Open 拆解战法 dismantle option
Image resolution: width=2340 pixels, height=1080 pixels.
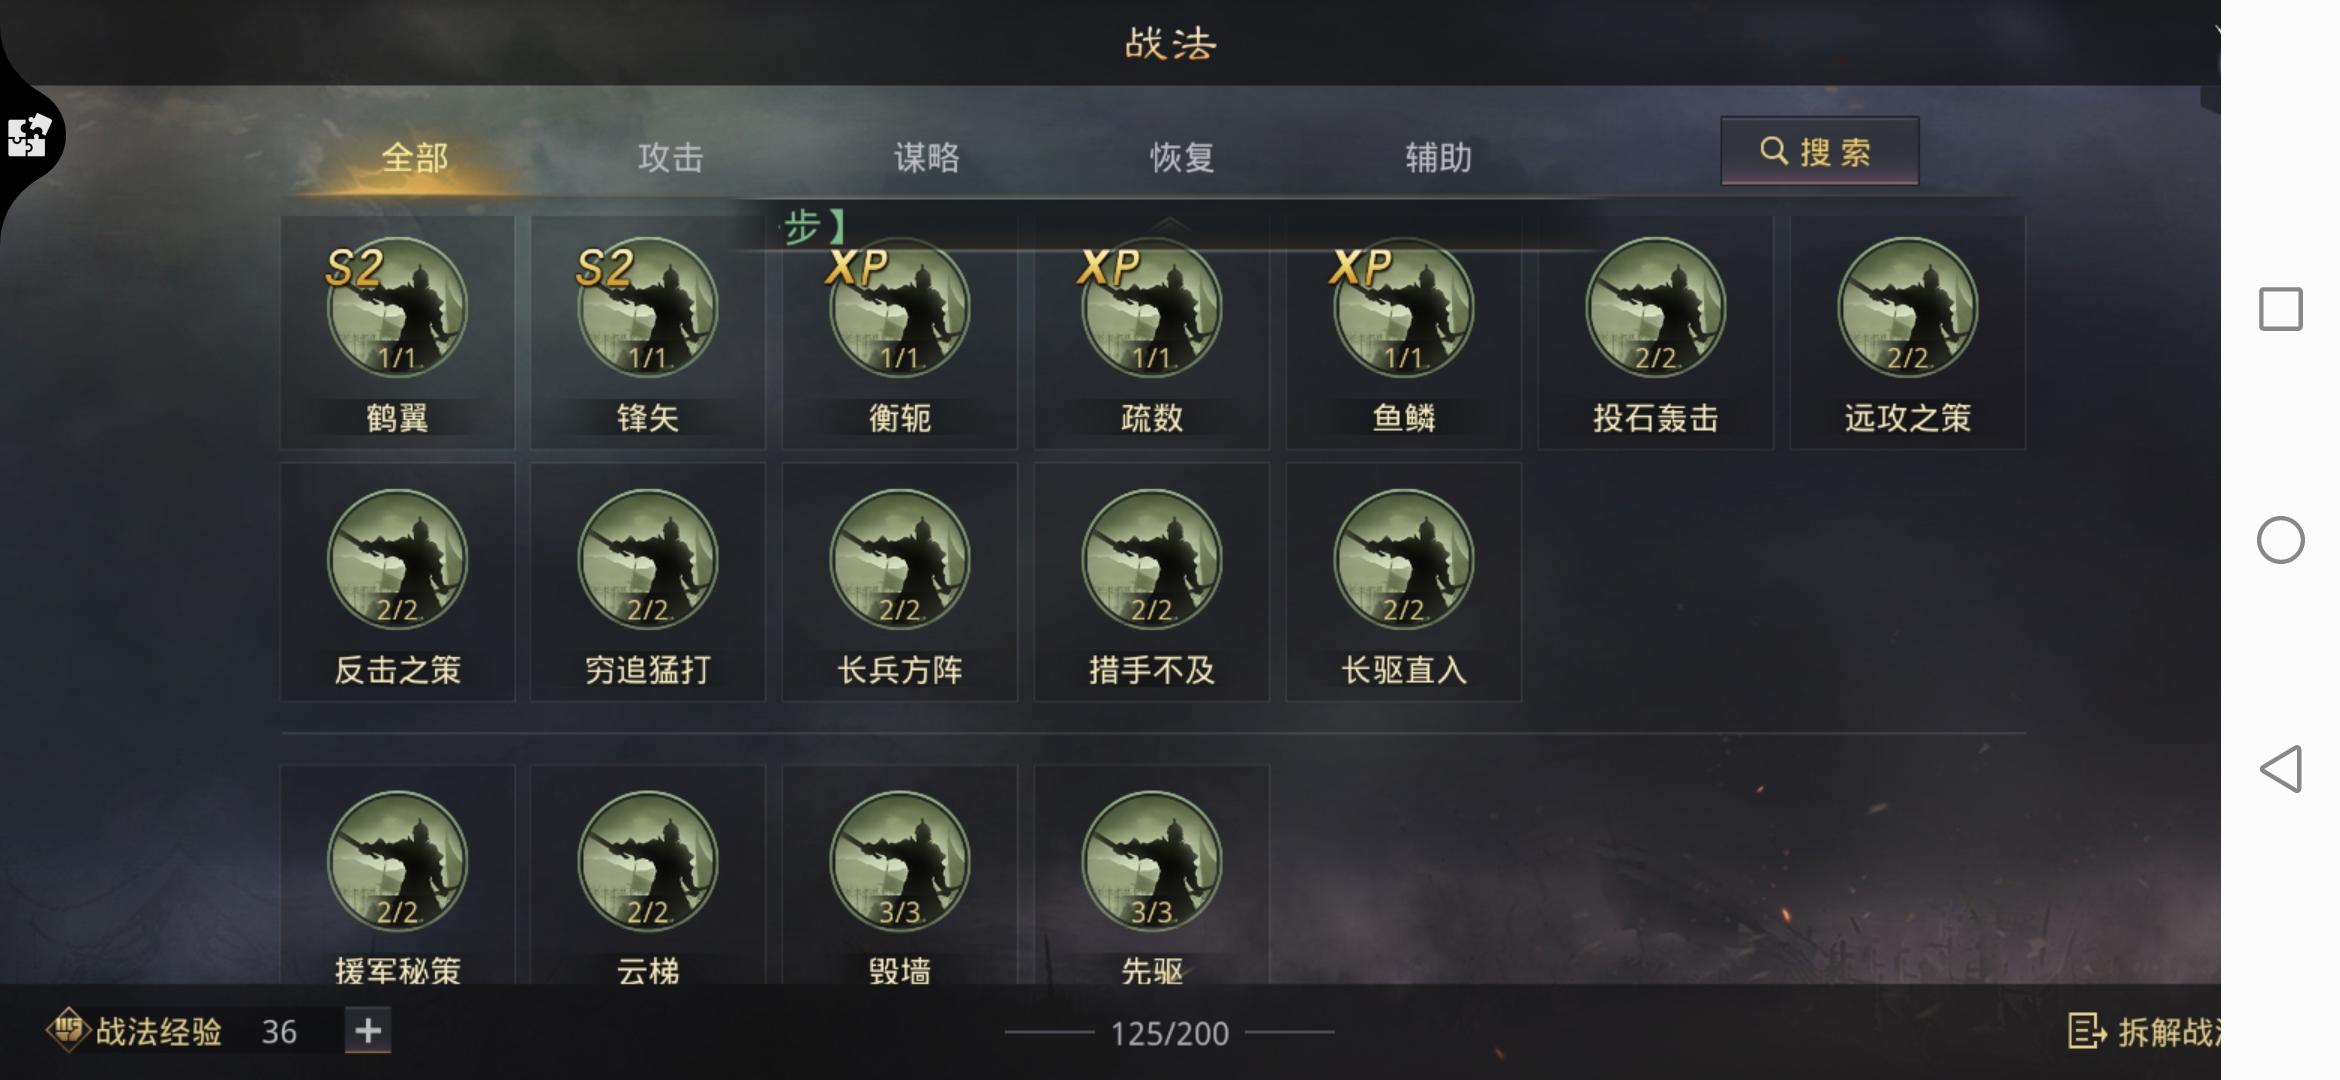point(2143,1031)
